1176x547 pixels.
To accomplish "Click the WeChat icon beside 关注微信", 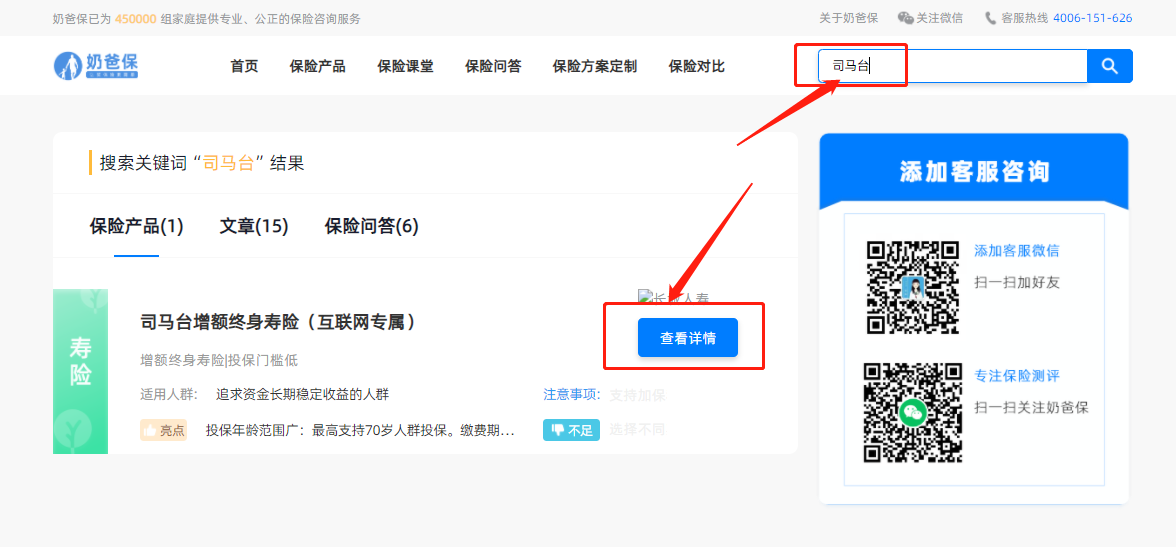I will click(906, 18).
